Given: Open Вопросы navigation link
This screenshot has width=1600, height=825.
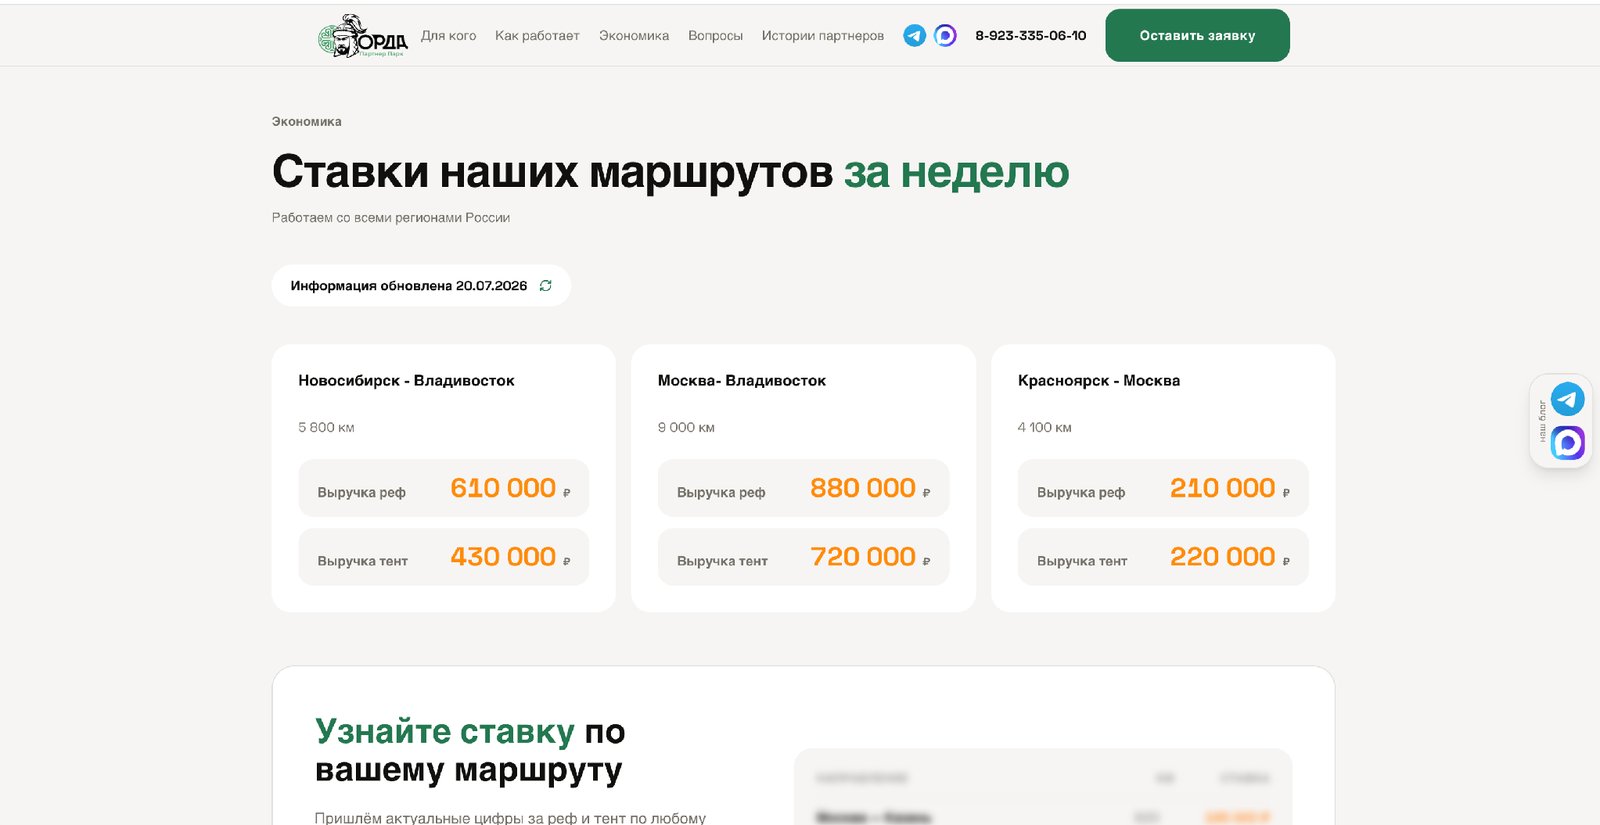Looking at the screenshot, I should (x=715, y=36).
